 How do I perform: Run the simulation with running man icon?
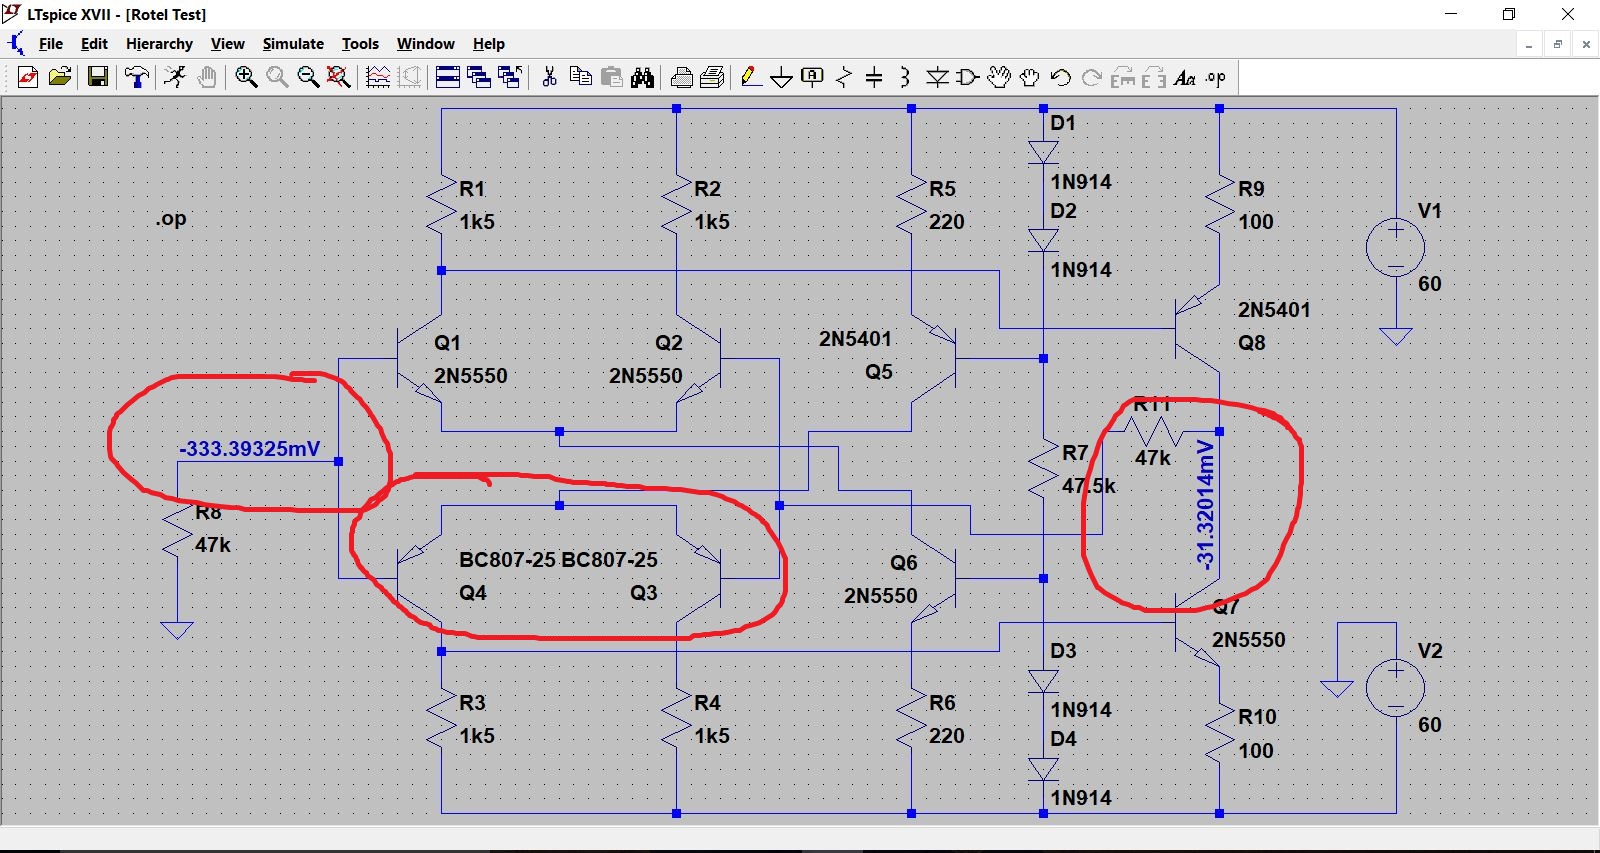pyautogui.click(x=175, y=77)
